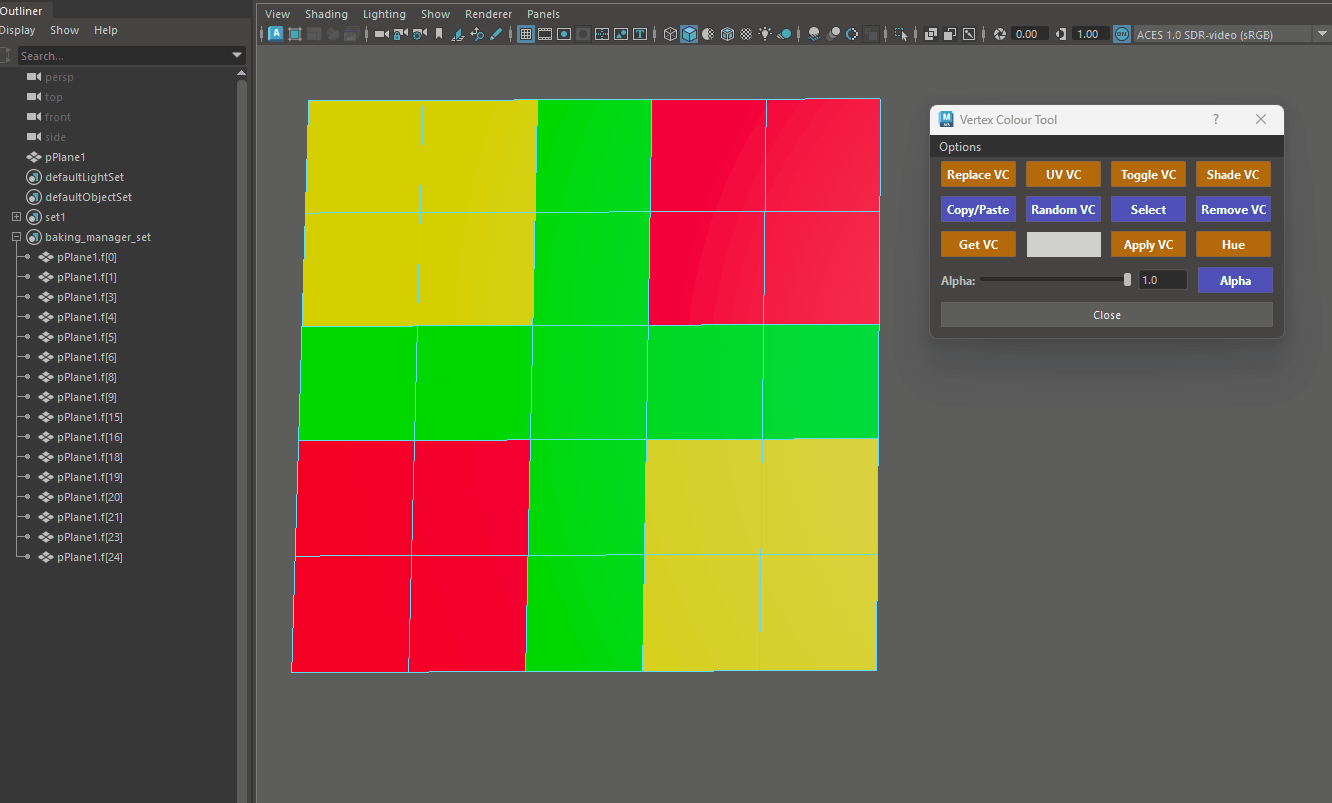The width and height of the screenshot is (1332, 803).
Task: Toggle the viewport grid icon
Action: 525,34
